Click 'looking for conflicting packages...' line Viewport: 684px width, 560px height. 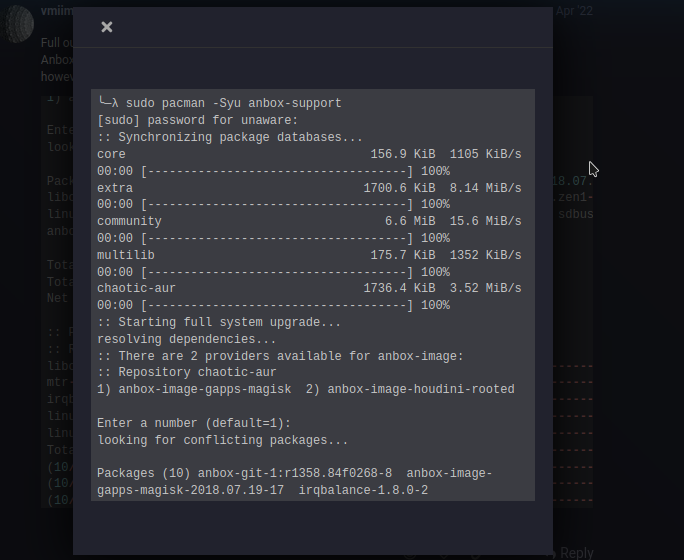[222, 440]
